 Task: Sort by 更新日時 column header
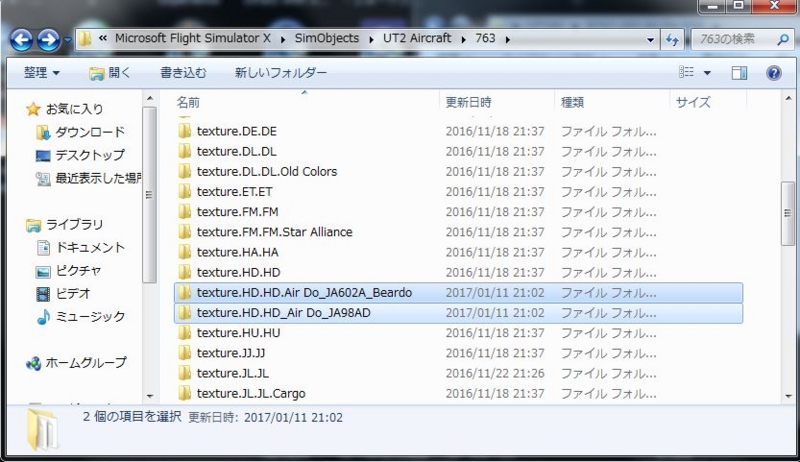pos(468,102)
